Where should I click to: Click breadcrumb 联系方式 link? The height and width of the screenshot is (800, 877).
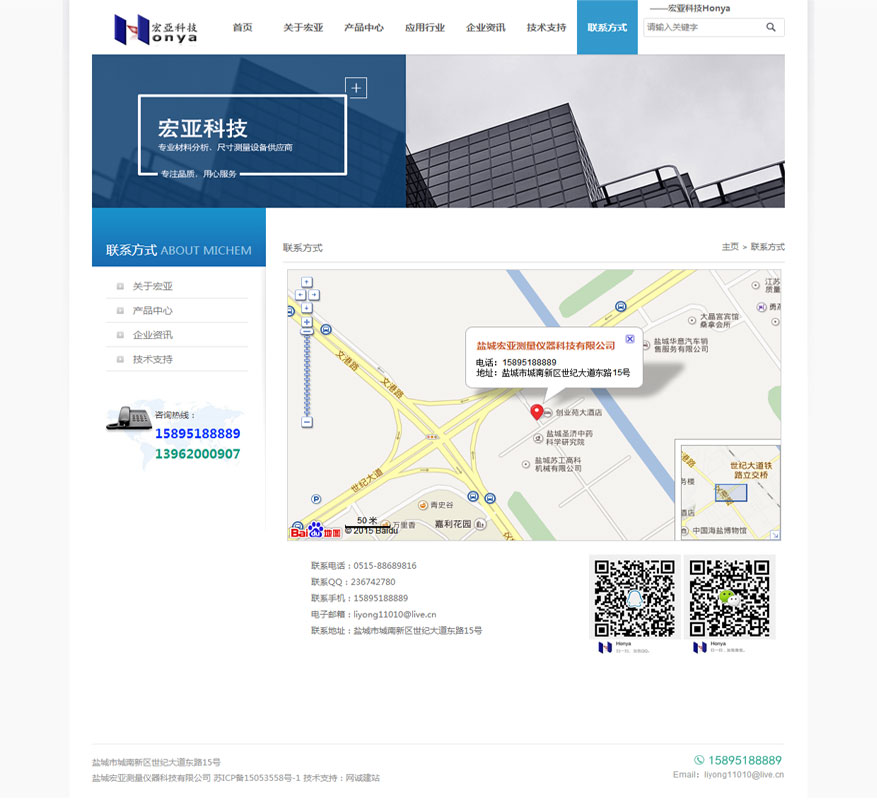point(767,247)
